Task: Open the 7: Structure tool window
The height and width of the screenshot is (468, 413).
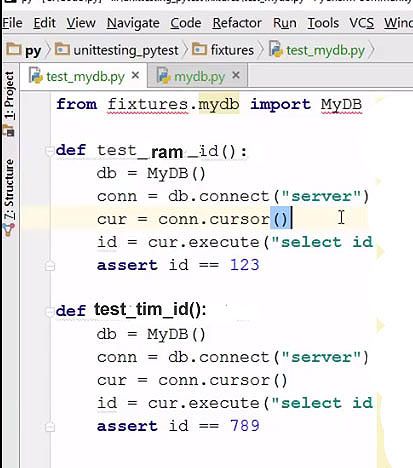Action: [9, 197]
